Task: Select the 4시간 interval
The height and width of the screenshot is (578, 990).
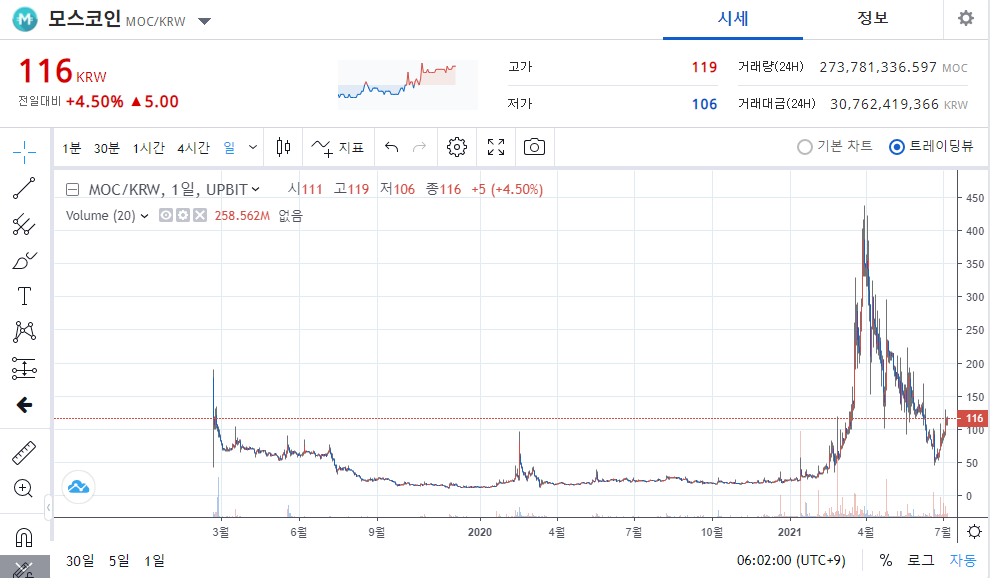Action: 193,148
